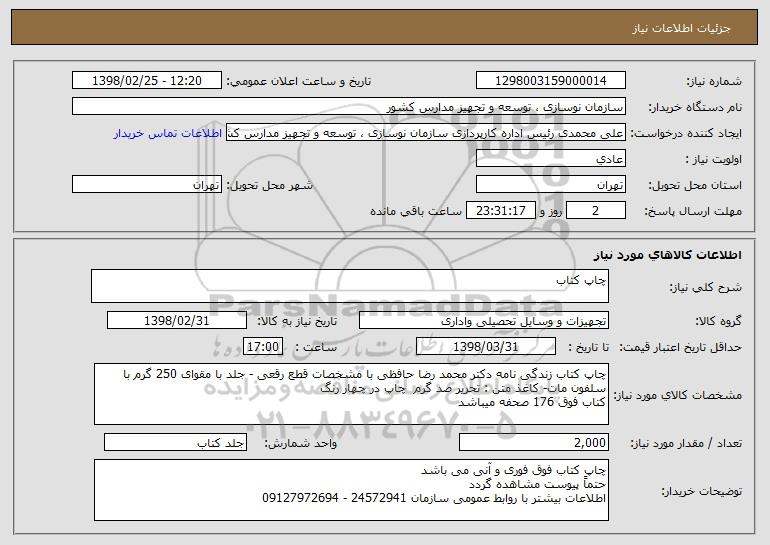Image resolution: width=770 pixels, height=545 pixels.
Task: Click the شرح کلی نیاز box چاپ کتاب
Action: tap(350, 286)
